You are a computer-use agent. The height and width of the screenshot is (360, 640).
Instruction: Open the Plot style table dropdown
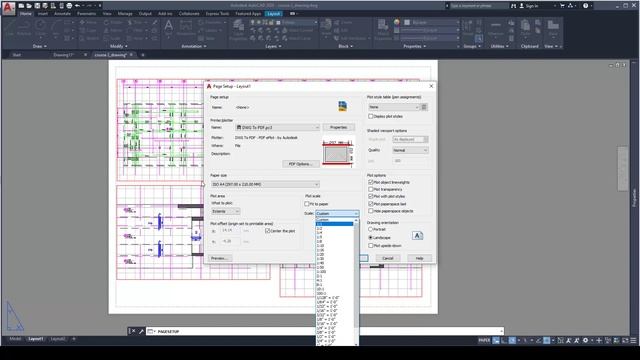(394, 107)
